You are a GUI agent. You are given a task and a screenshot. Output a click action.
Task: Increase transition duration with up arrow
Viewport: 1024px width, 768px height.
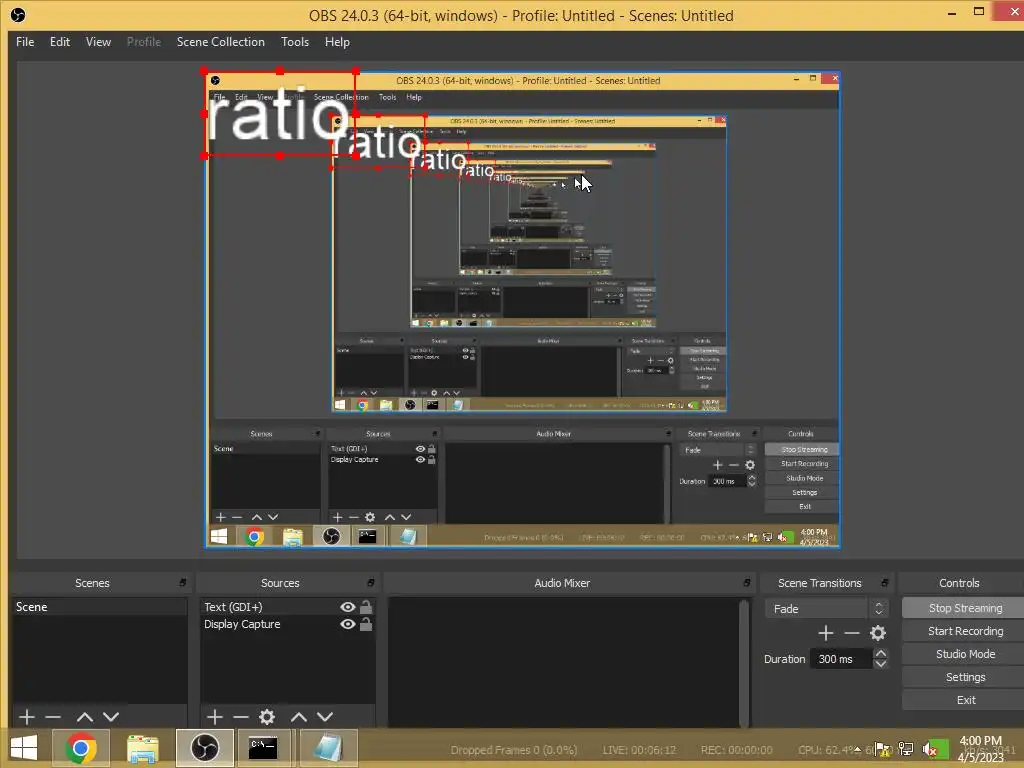pos(880,654)
